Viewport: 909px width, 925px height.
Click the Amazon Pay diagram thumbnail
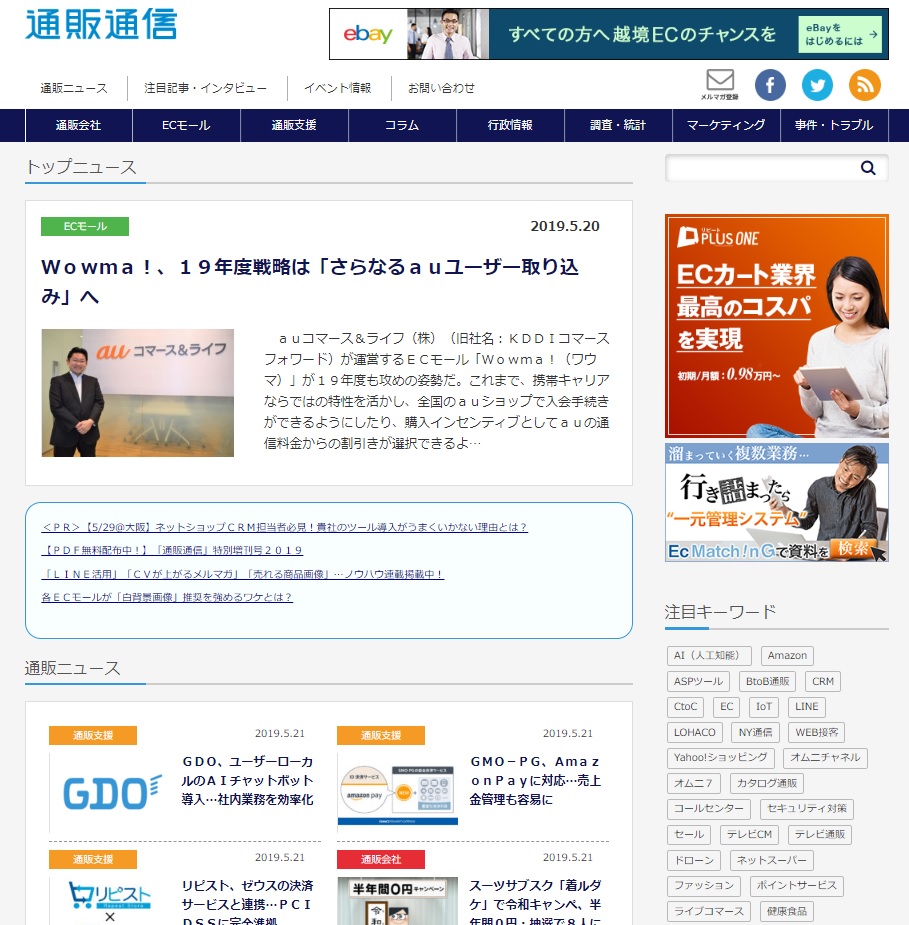398,792
